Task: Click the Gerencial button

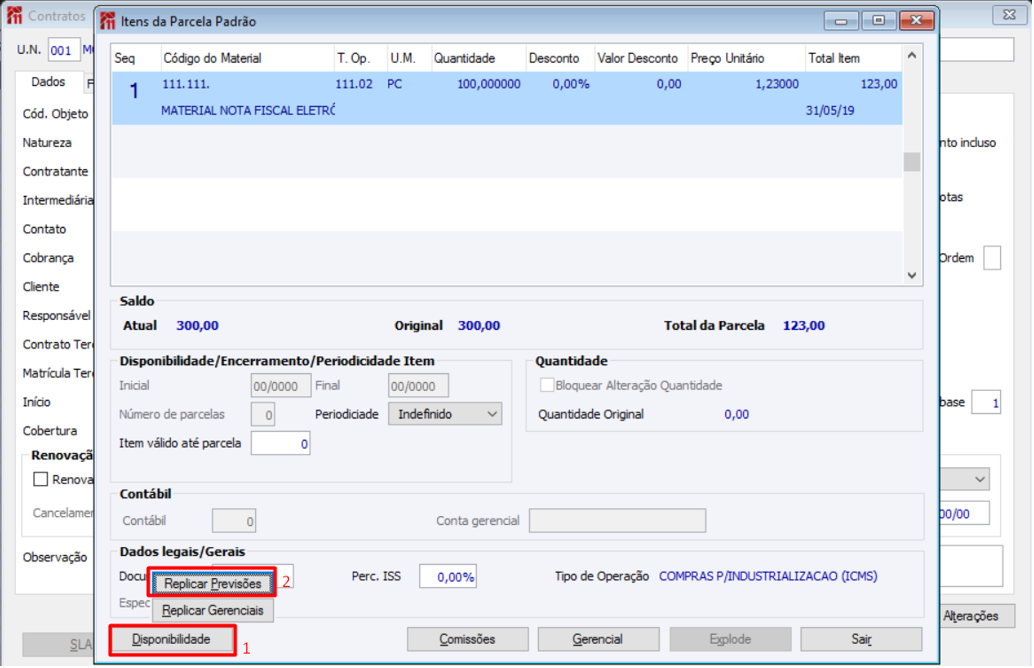Action: 598,639
